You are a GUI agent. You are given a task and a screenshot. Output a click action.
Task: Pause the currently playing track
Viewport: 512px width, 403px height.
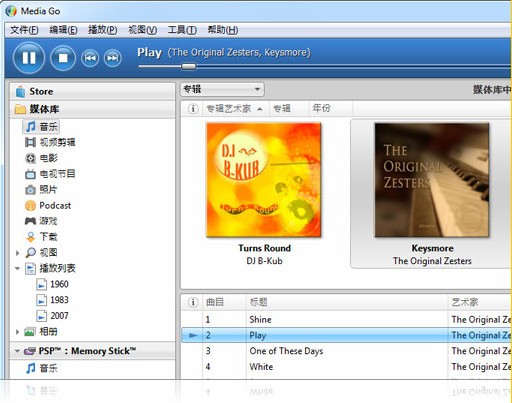point(29,58)
